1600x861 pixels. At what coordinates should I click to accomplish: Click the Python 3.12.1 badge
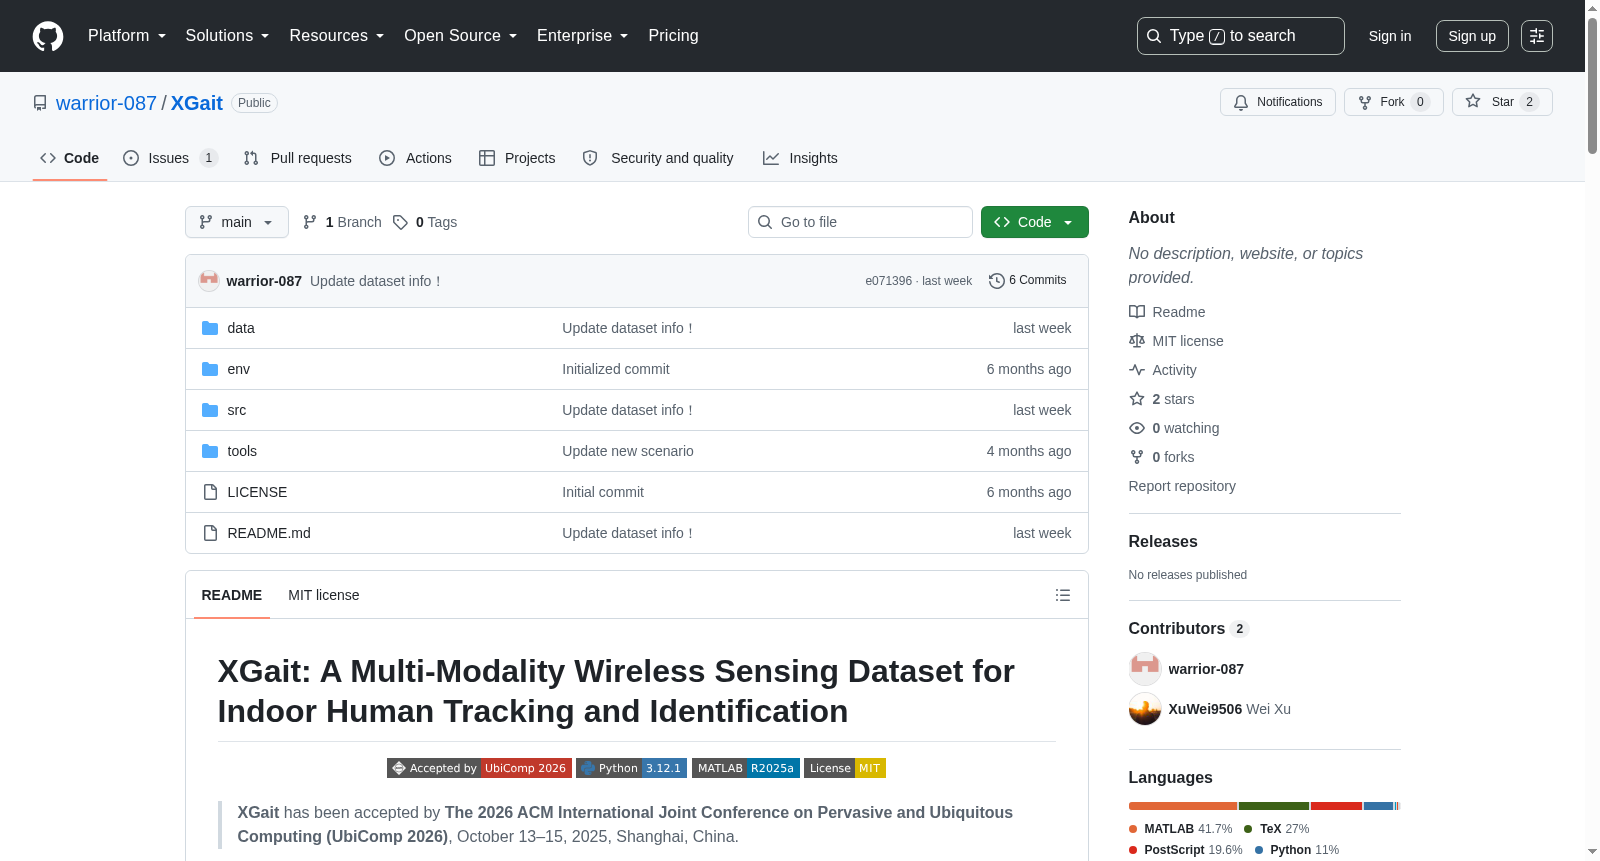click(x=631, y=768)
